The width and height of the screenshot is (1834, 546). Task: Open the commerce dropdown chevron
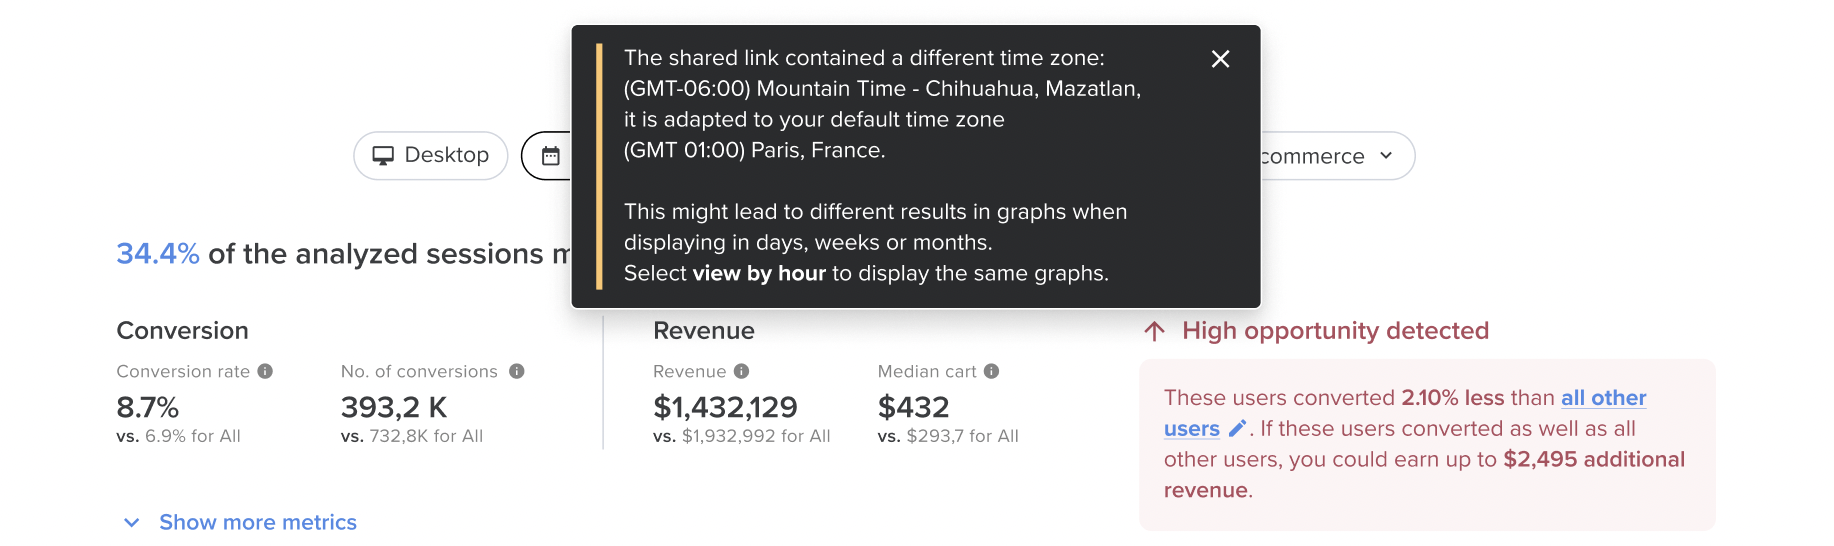pyautogui.click(x=1386, y=156)
